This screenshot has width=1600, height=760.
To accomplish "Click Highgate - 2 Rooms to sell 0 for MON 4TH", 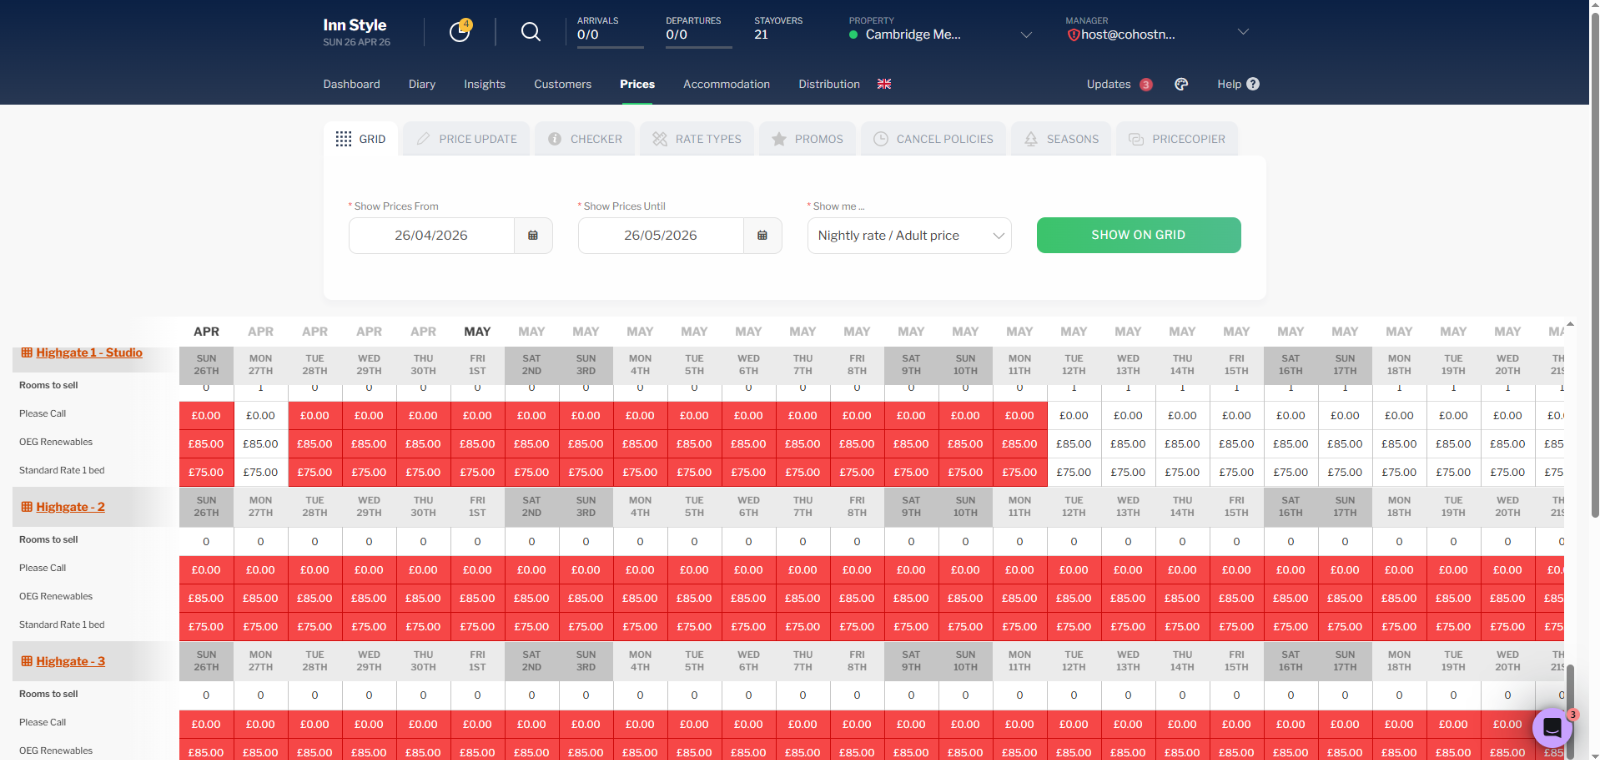I will pos(640,541).
